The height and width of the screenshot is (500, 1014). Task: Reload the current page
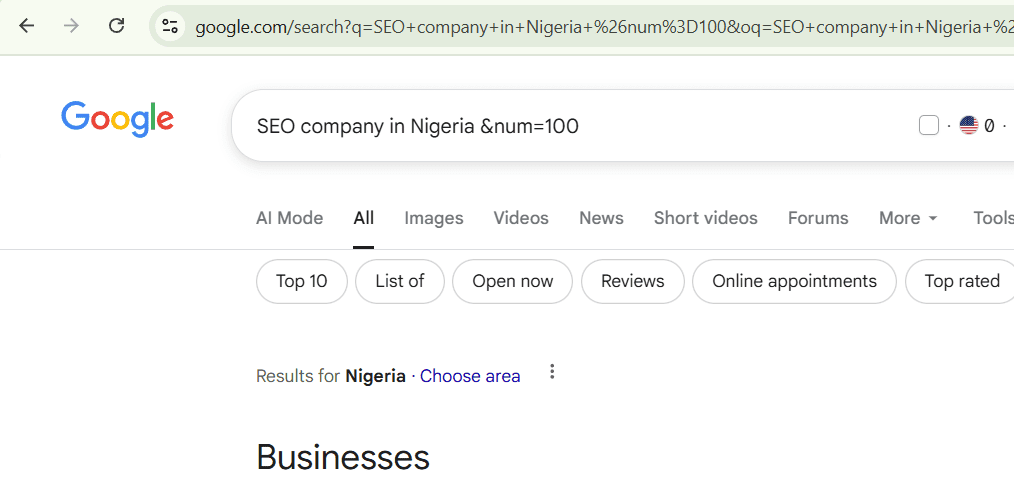(x=116, y=26)
